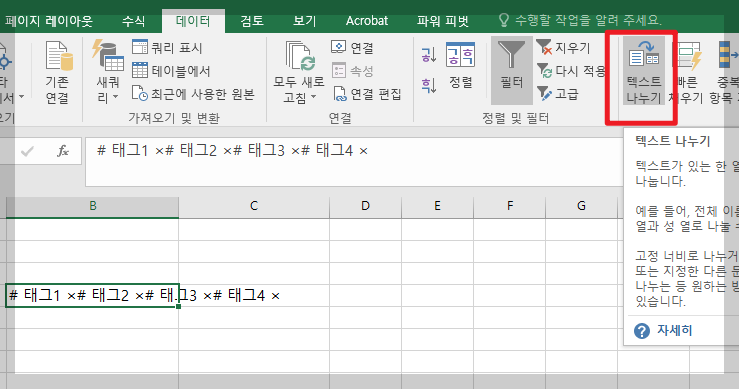Open 고급 advanced filter
The width and height of the screenshot is (739, 389).
pos(558,94)
